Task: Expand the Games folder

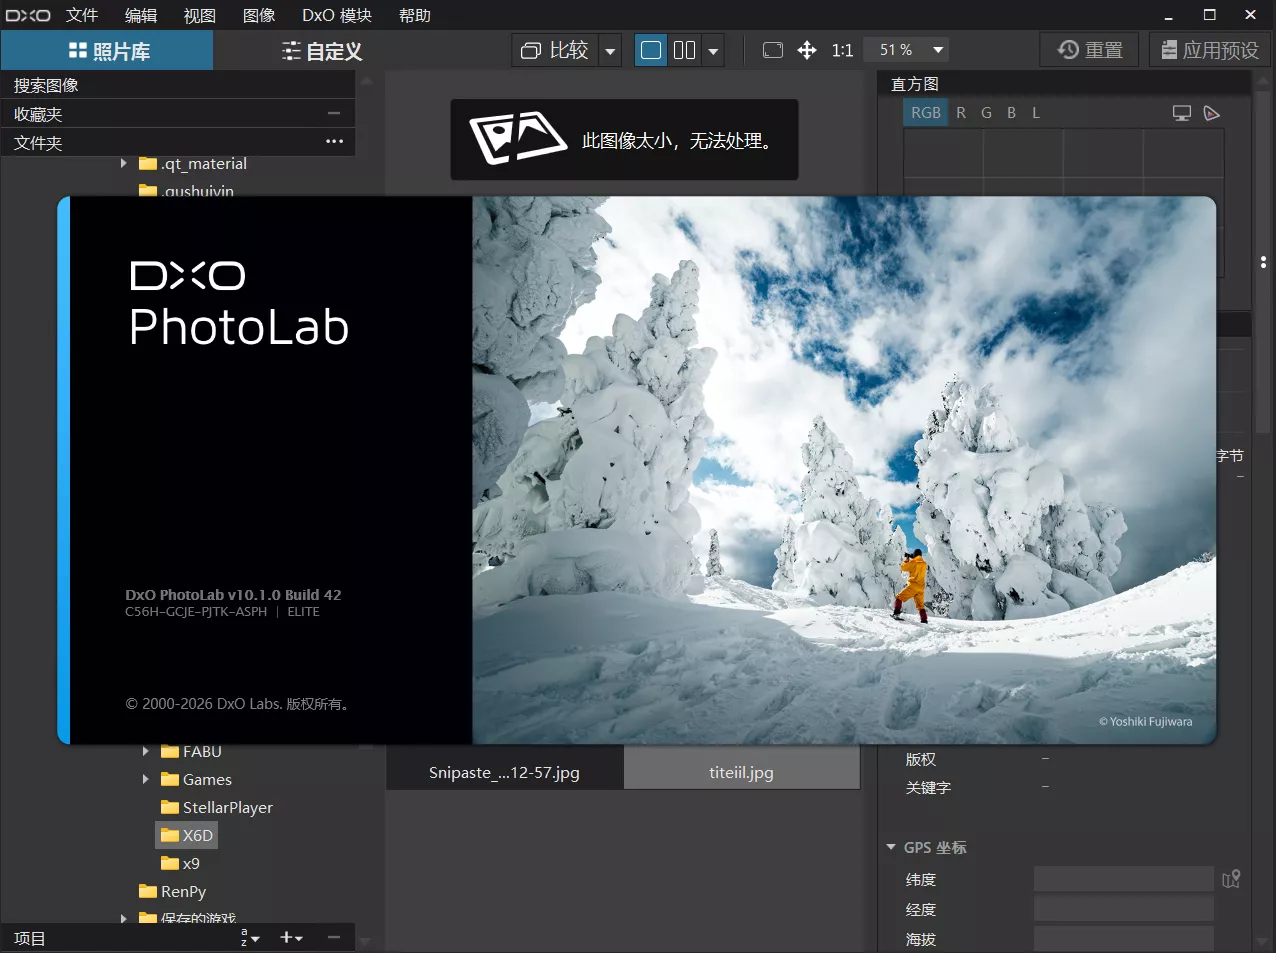Action: point(145,779)
